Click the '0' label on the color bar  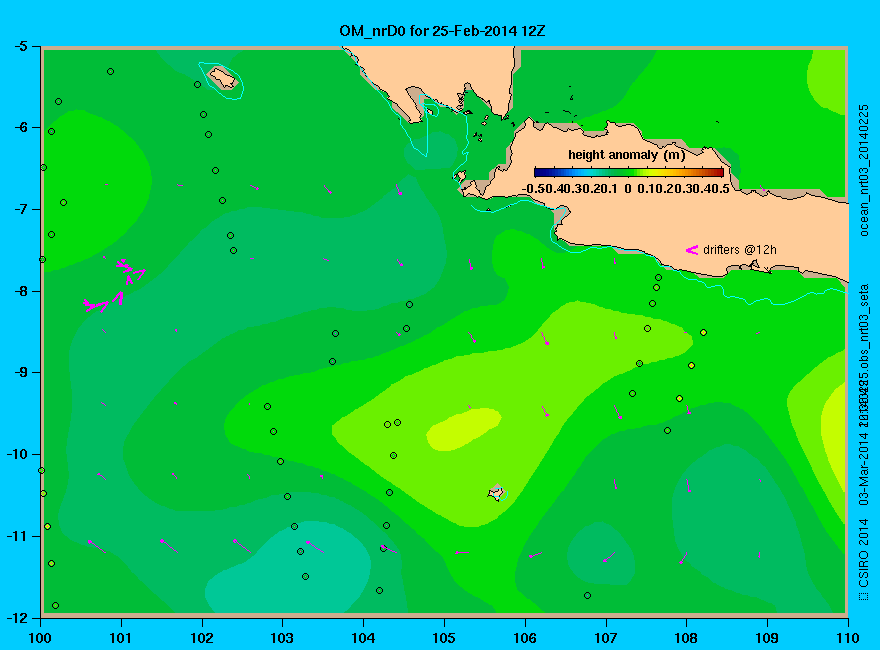pyautogui.click(x=627, y=189)
